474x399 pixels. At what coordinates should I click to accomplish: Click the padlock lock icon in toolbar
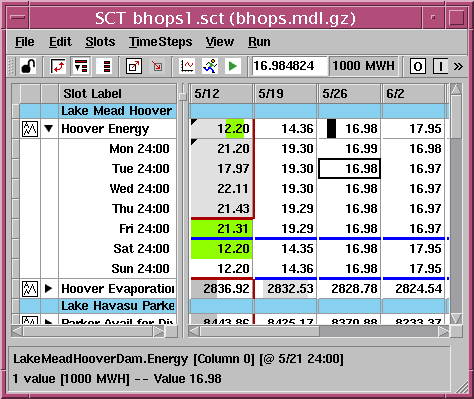pyautogui.click(x=29, y=66)
